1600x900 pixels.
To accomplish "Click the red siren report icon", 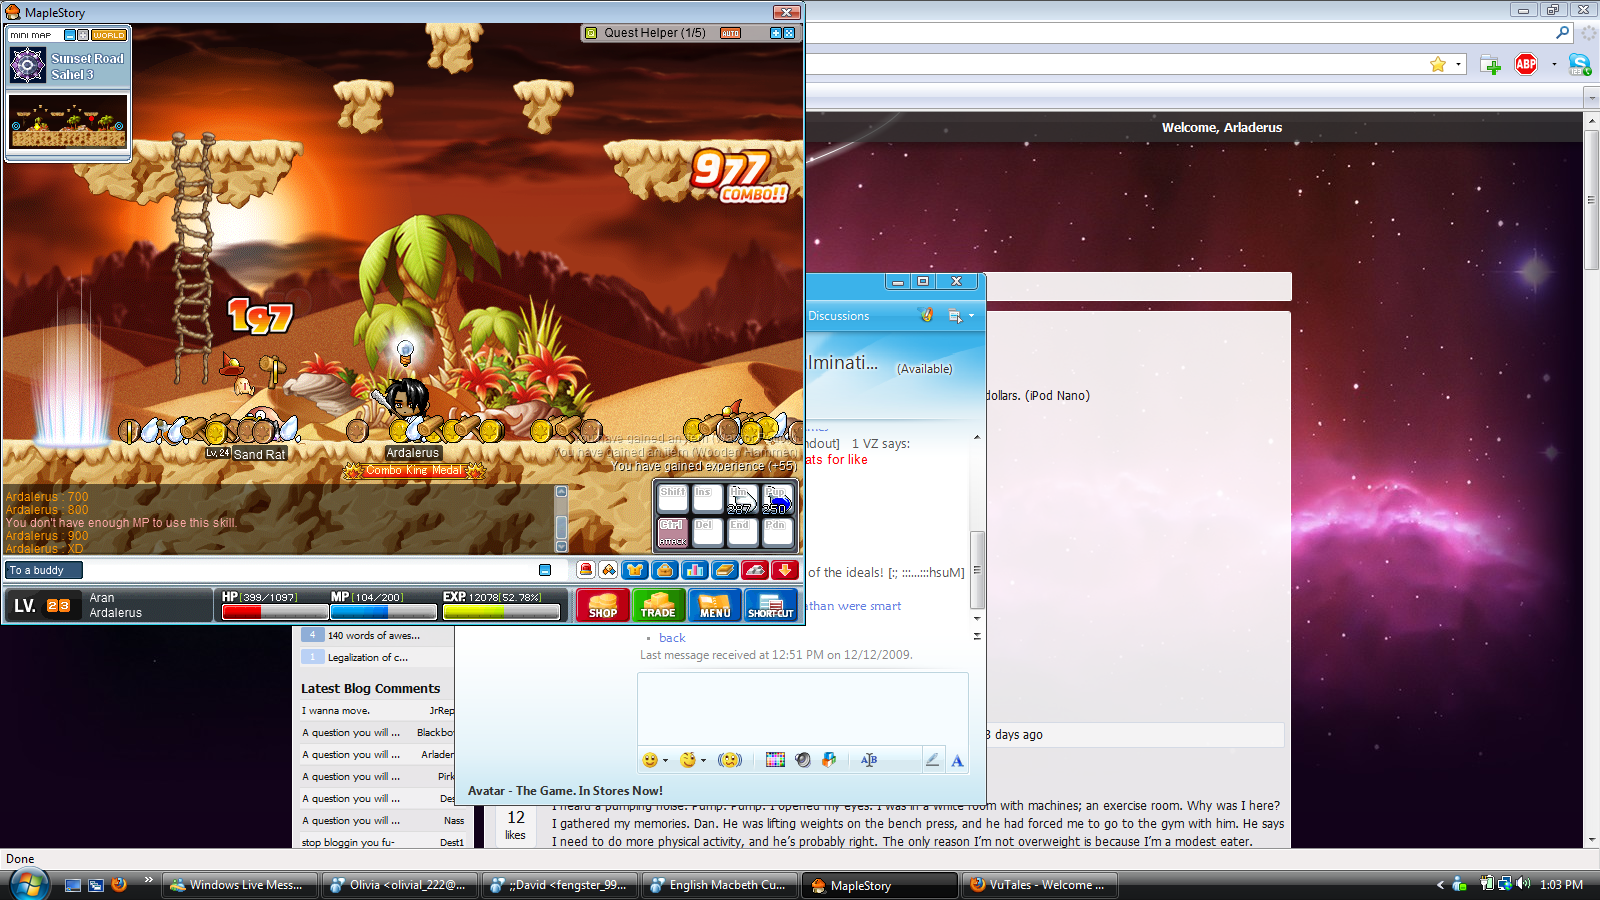I will (586, 570).
